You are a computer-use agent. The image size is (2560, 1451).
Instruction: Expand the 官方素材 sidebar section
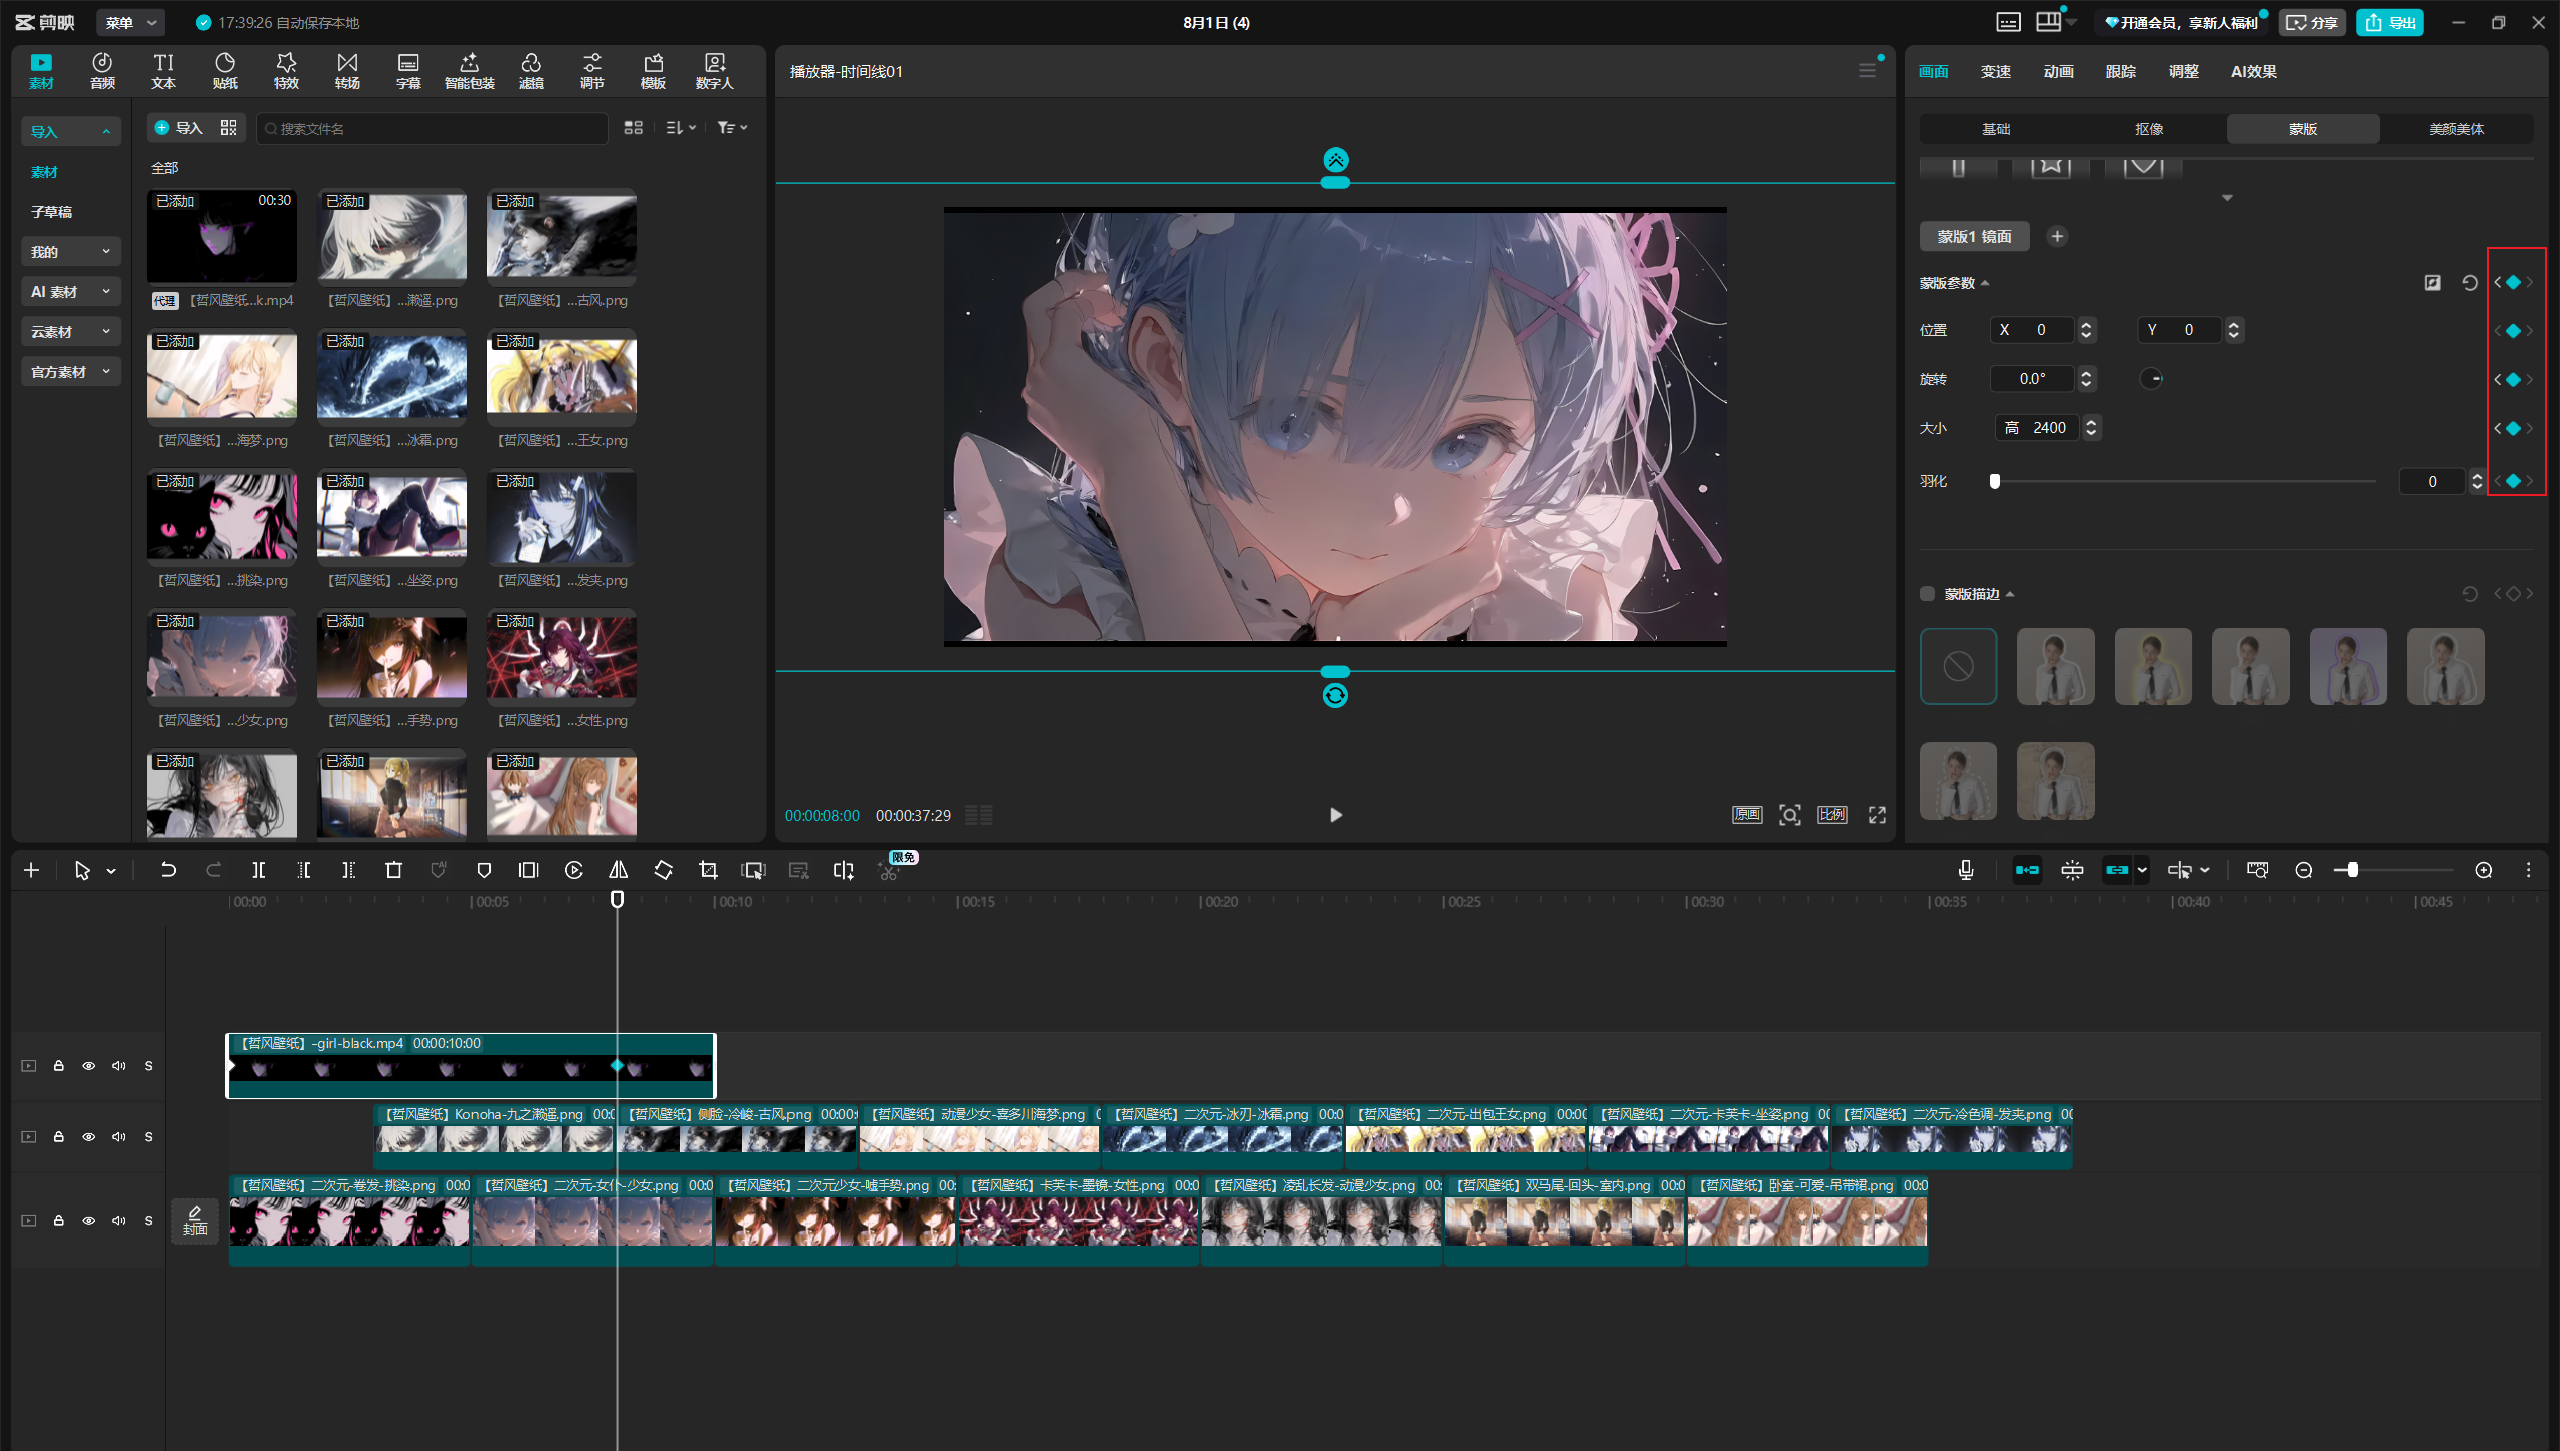(70, 371)
